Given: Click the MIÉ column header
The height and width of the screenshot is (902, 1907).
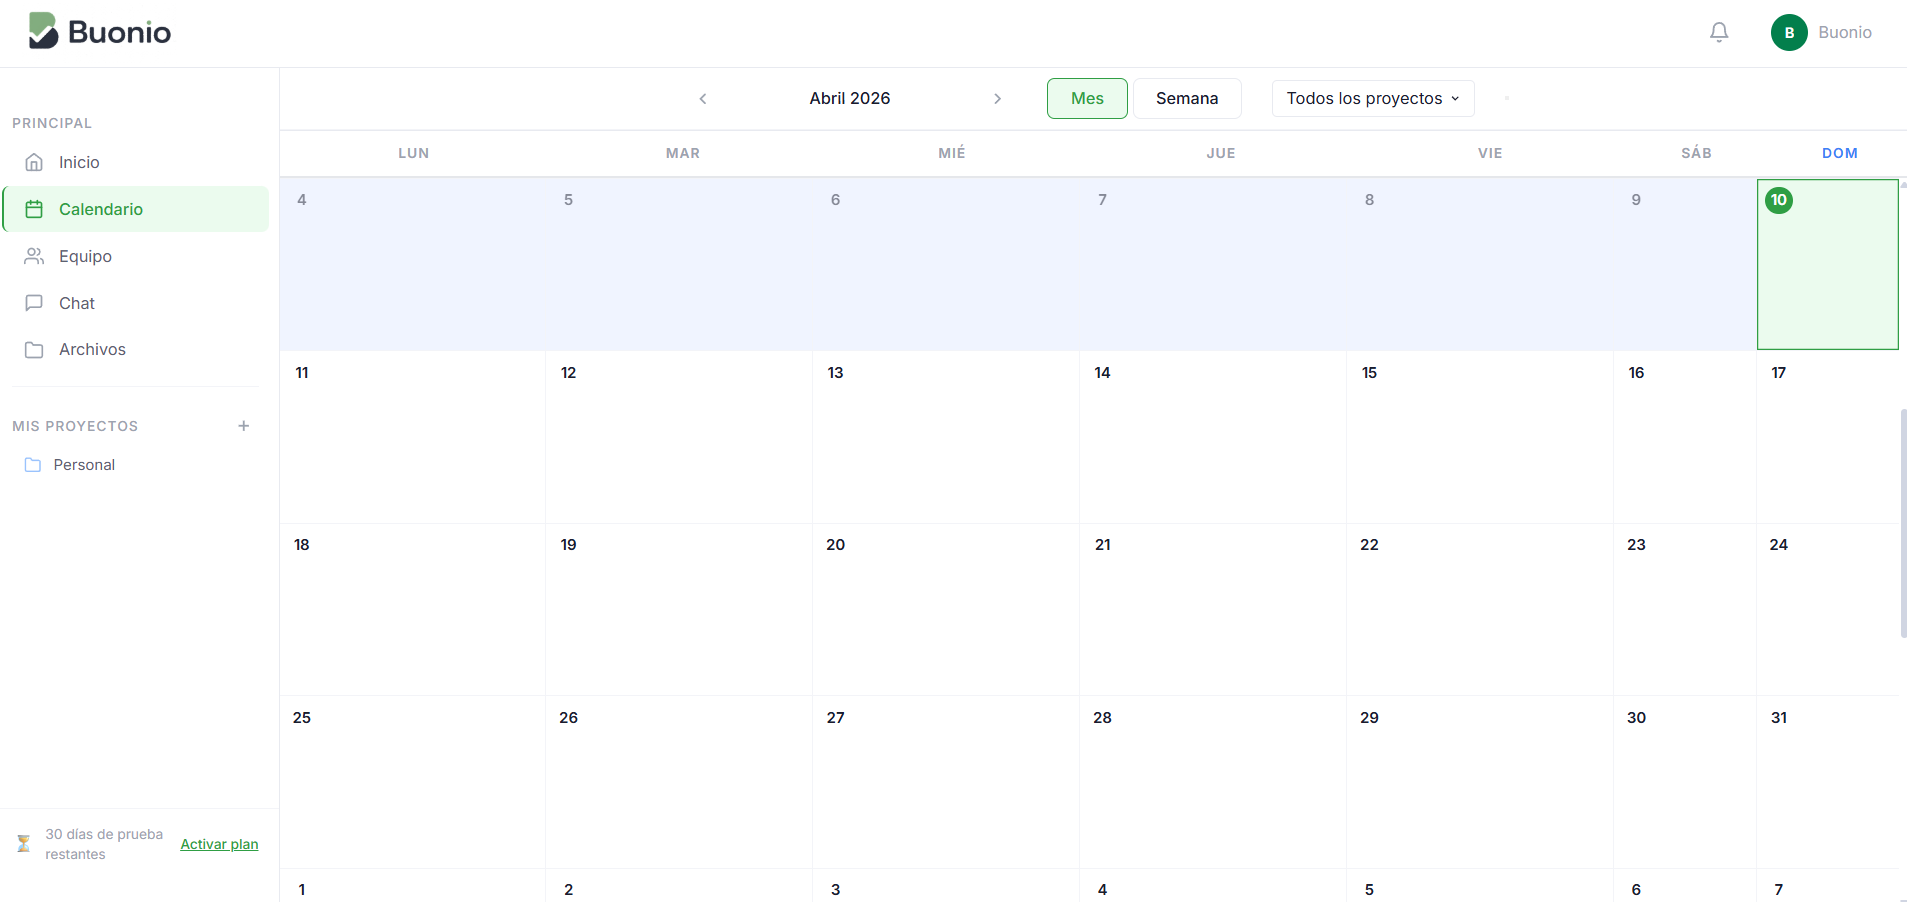Looking at the screenshot, I should 952,153.
